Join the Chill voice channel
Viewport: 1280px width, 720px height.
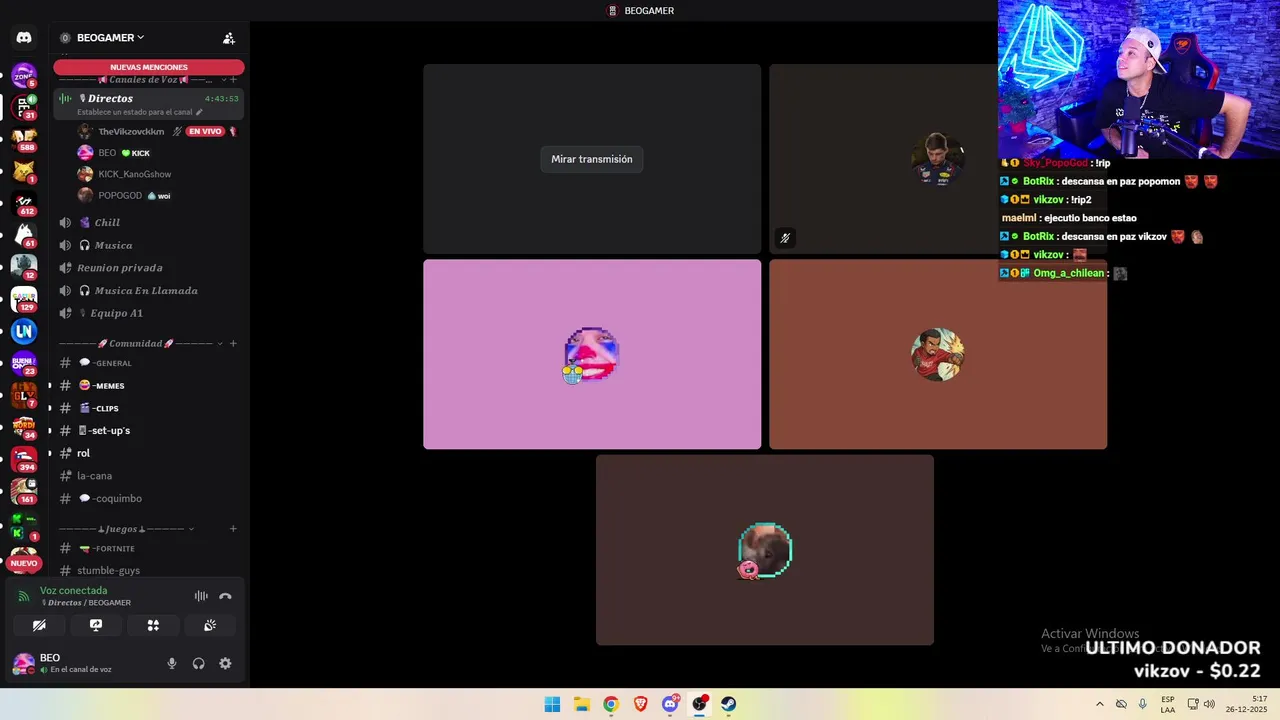coord(149,222)
